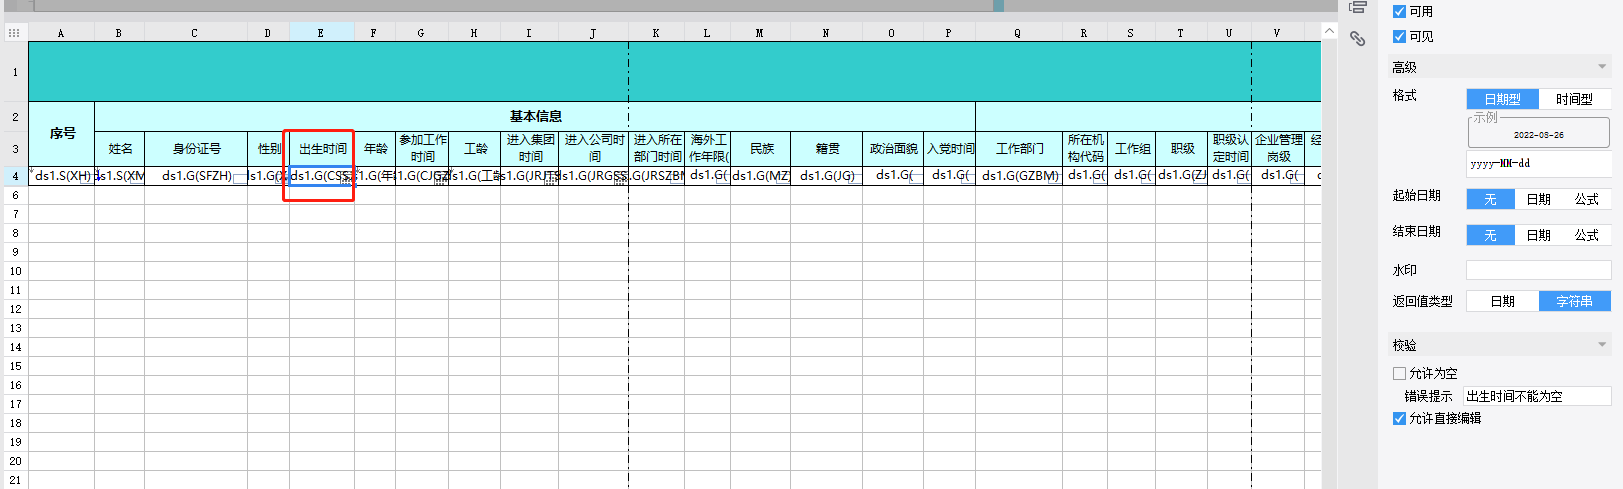Click the up arrow of the vertical scrollbar
This screenshot has height=489, width=1623.
1329,32
